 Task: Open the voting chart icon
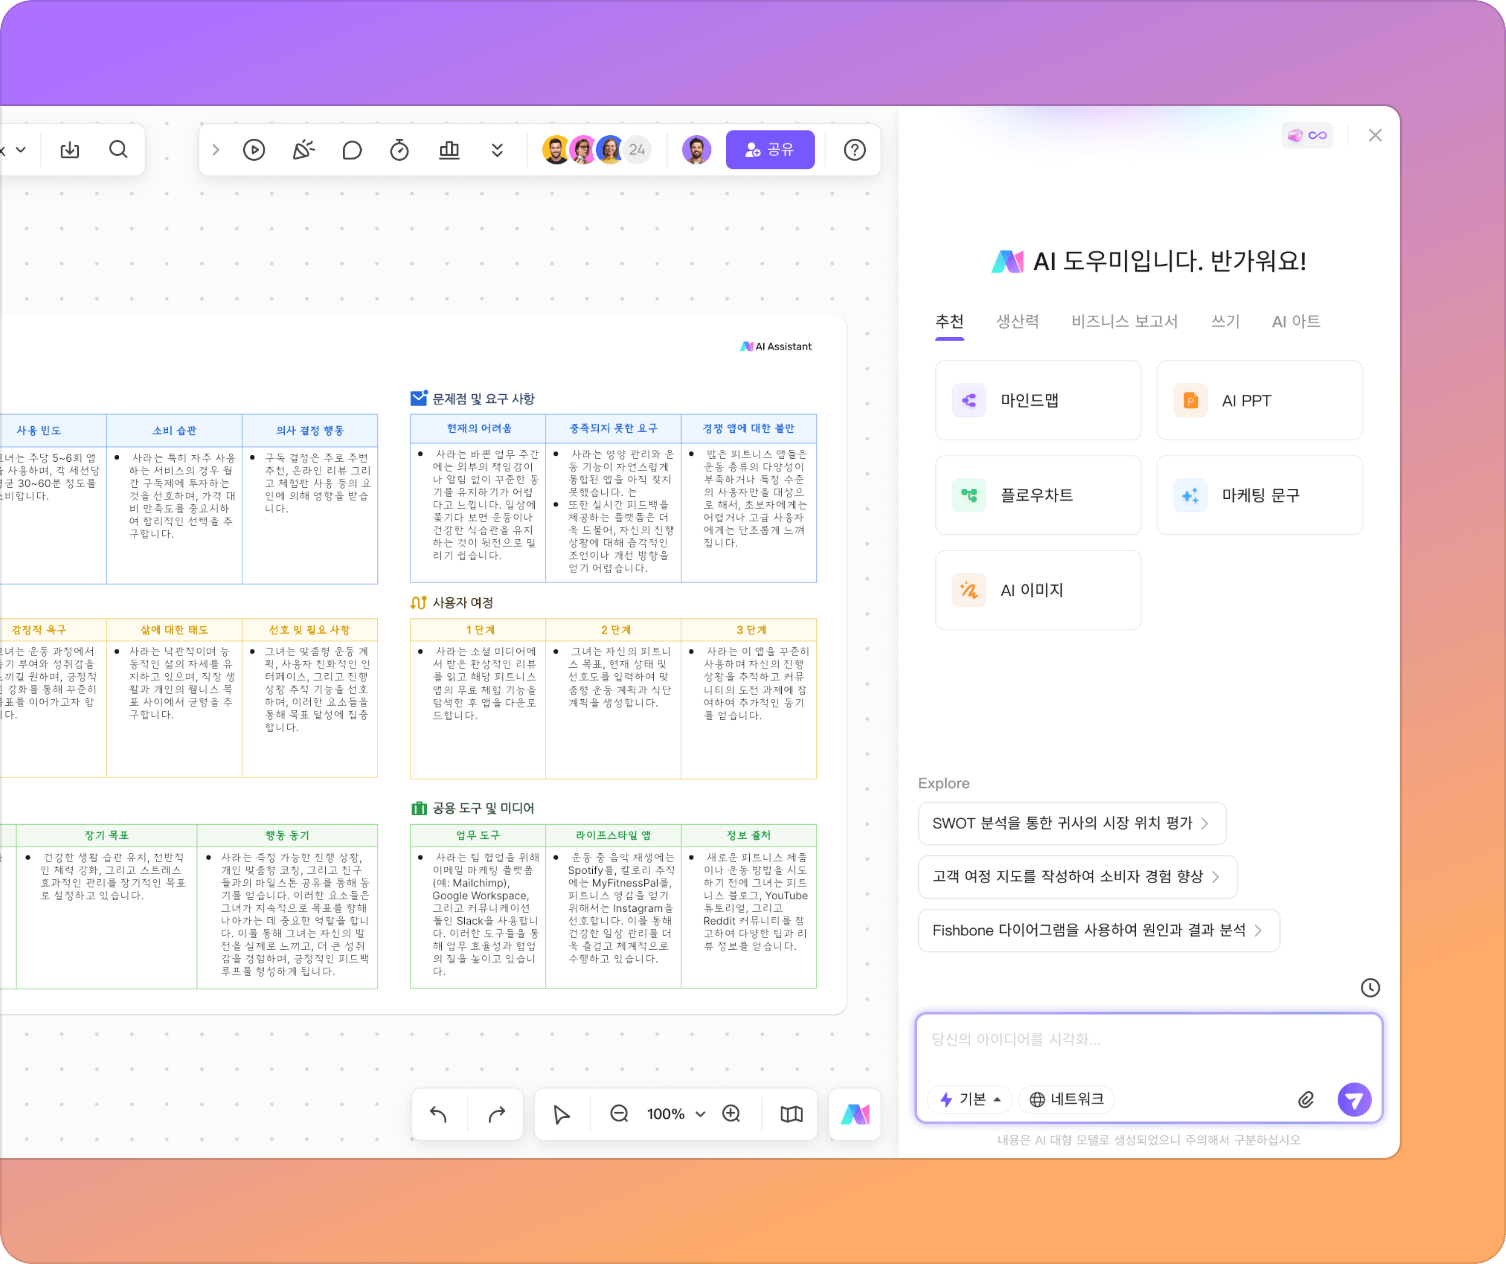pyautogui.click(x=449, y=150)
